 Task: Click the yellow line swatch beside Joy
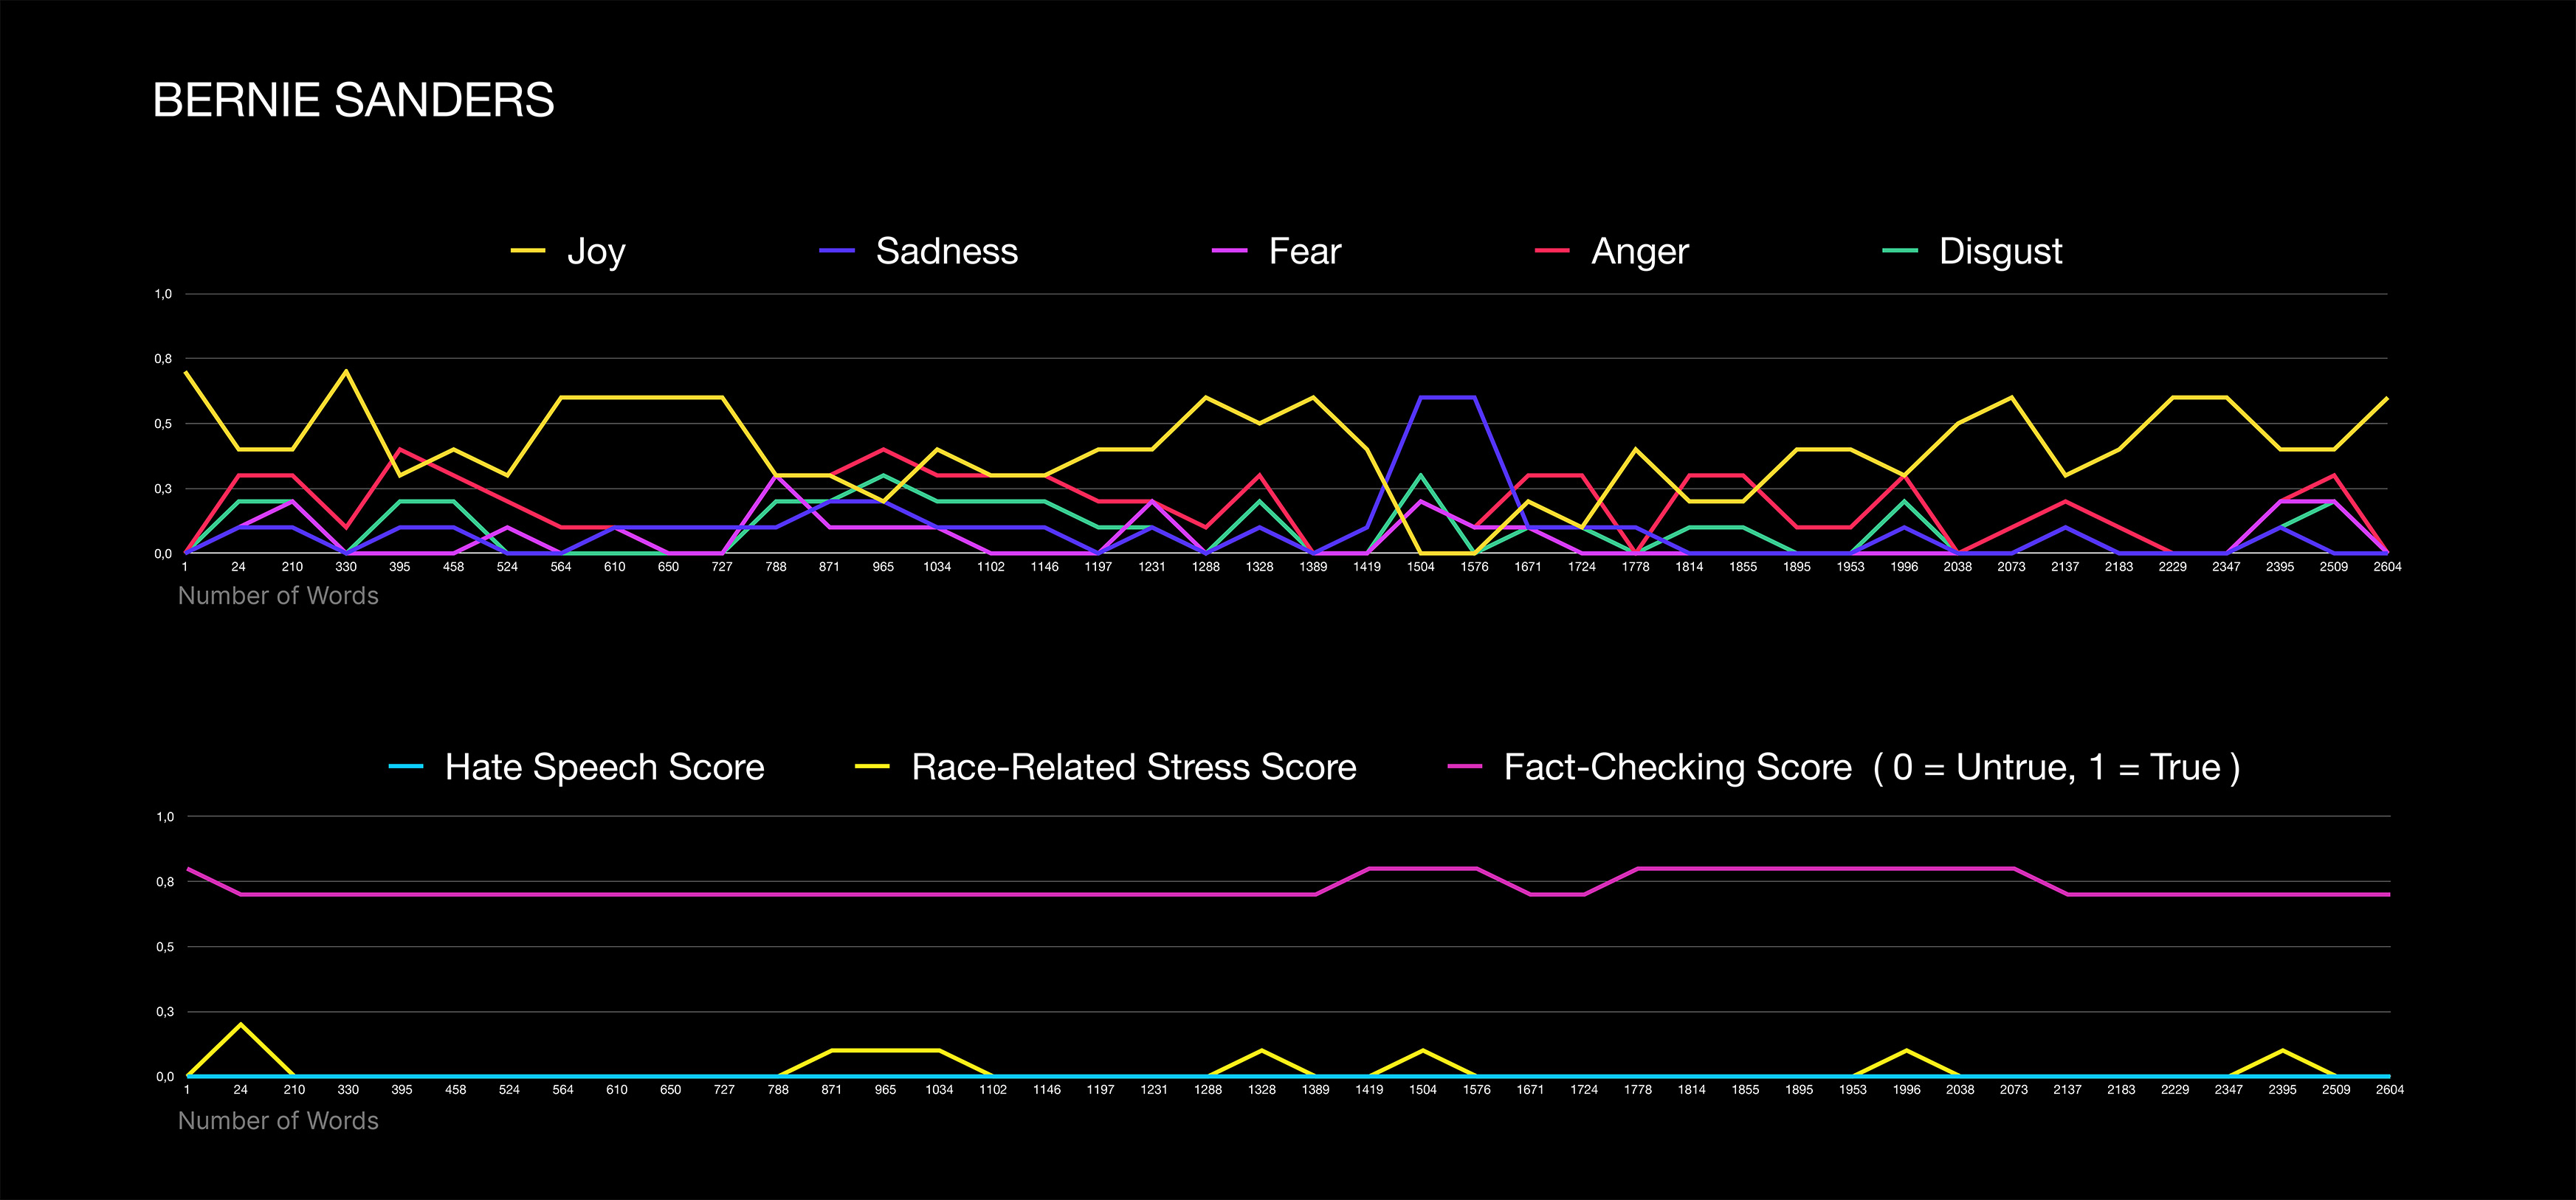point(528,251)
